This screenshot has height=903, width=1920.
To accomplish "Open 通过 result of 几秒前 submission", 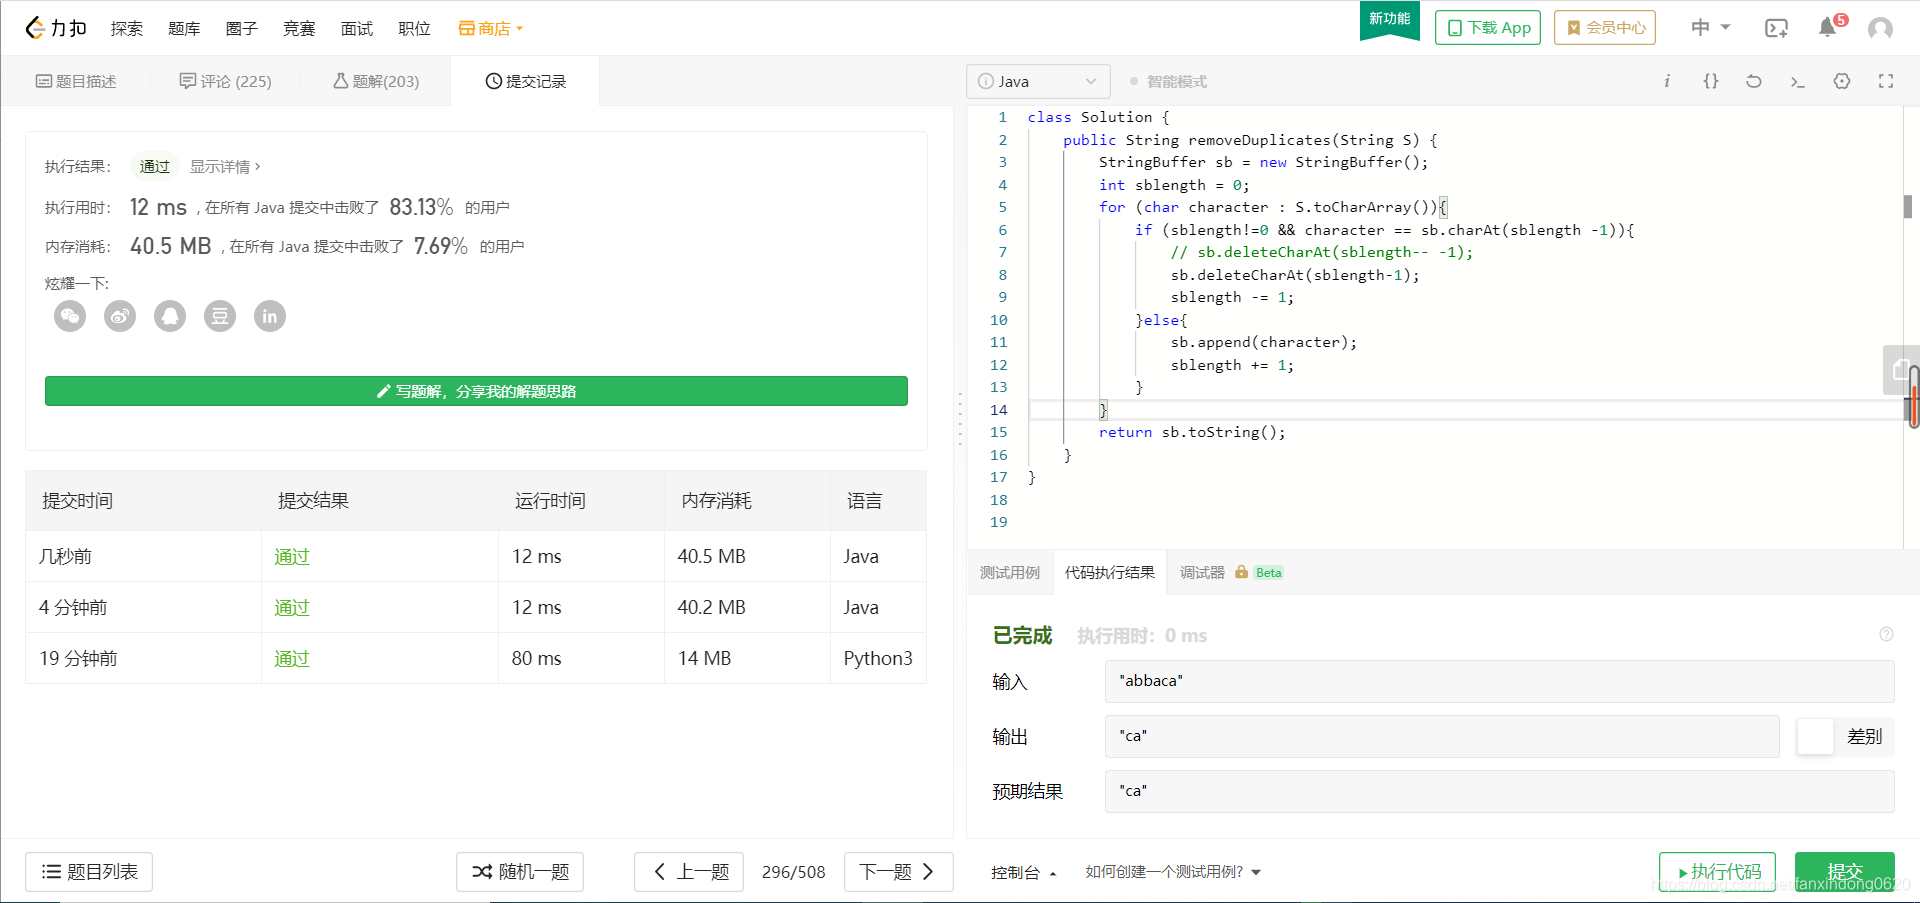I will 292,556.
